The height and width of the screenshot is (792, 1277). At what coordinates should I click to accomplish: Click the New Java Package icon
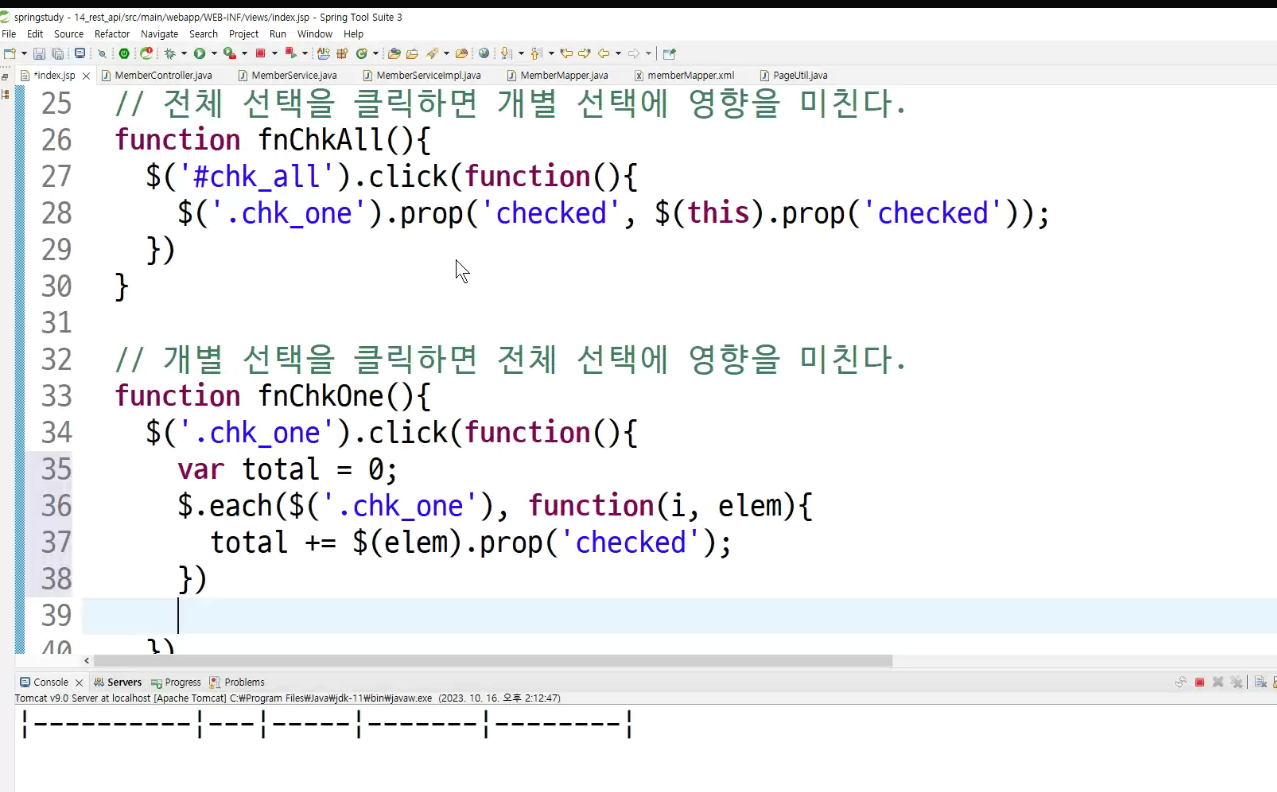point(342,53)
